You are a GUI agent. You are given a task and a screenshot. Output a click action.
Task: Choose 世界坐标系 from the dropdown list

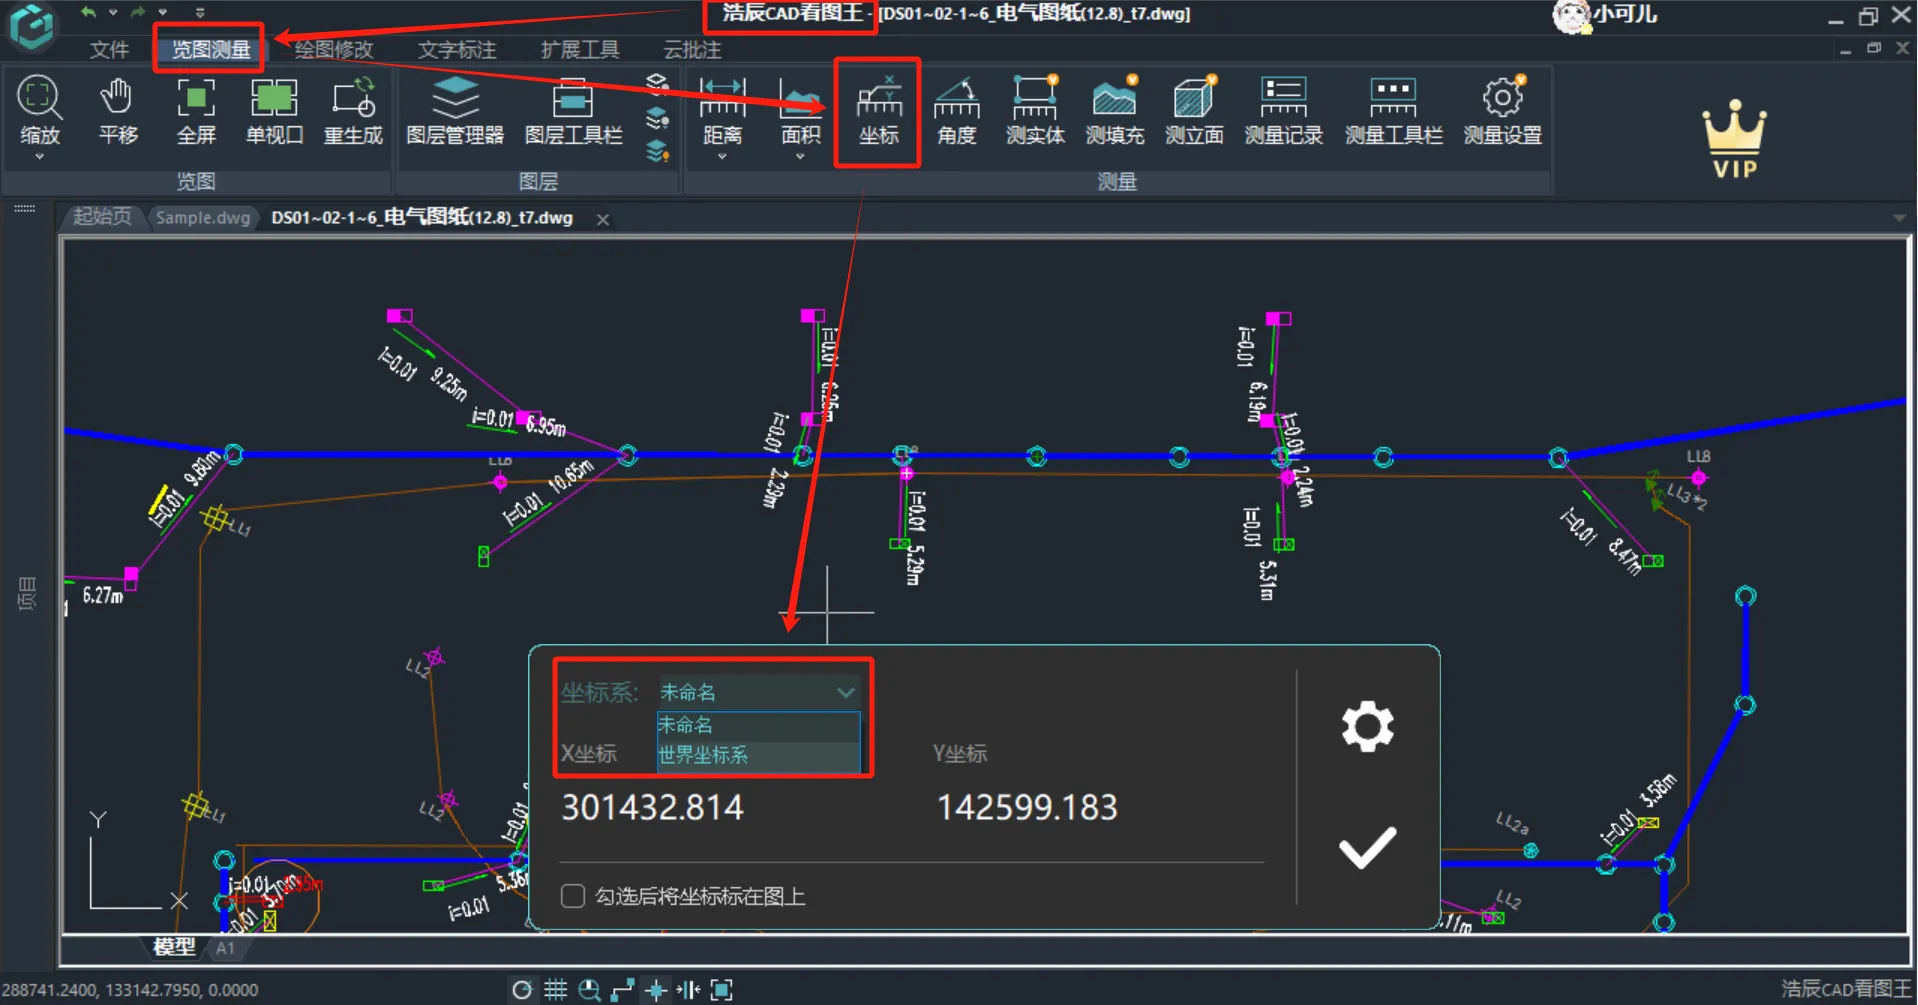(758, 755)
